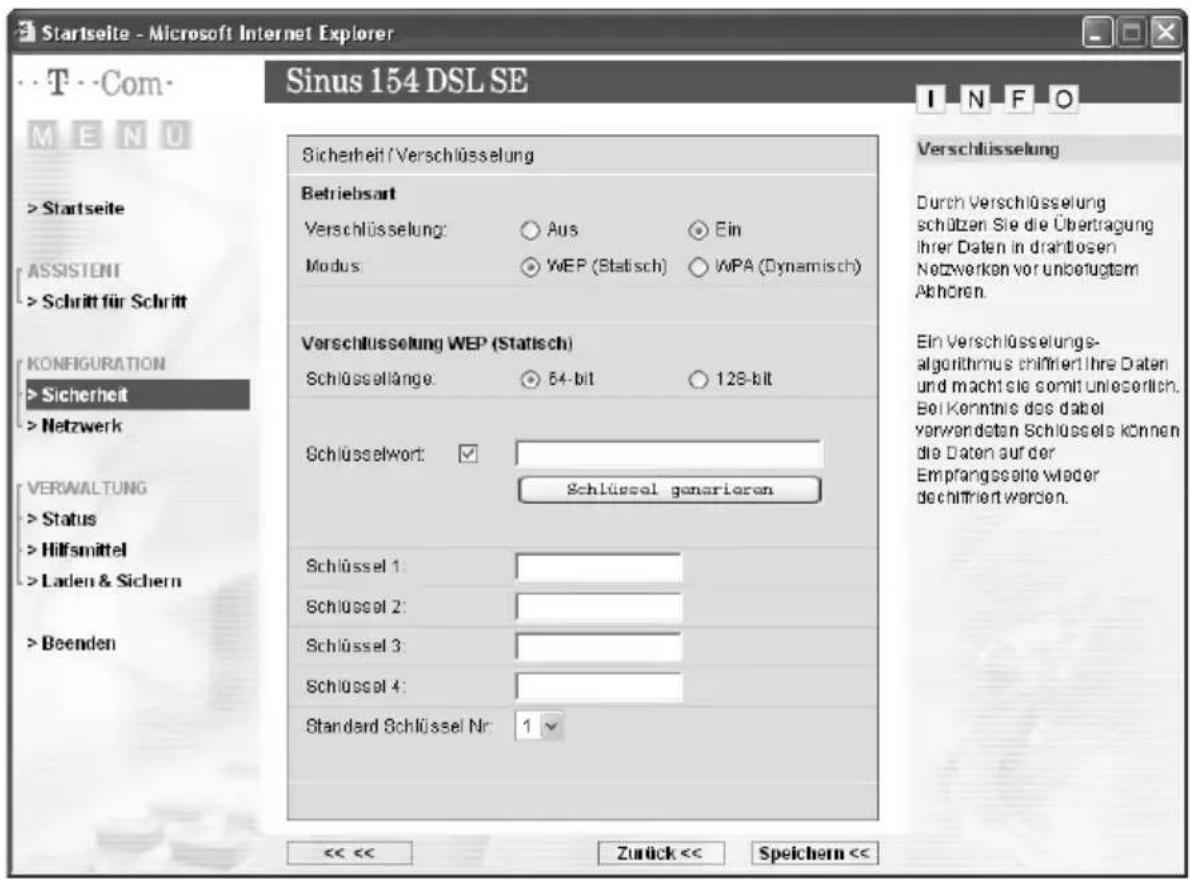The height and width of the screenshot is (879, 1190).
Task: Open the Hilfsmittel menu entry
Action: coord(77,550)
